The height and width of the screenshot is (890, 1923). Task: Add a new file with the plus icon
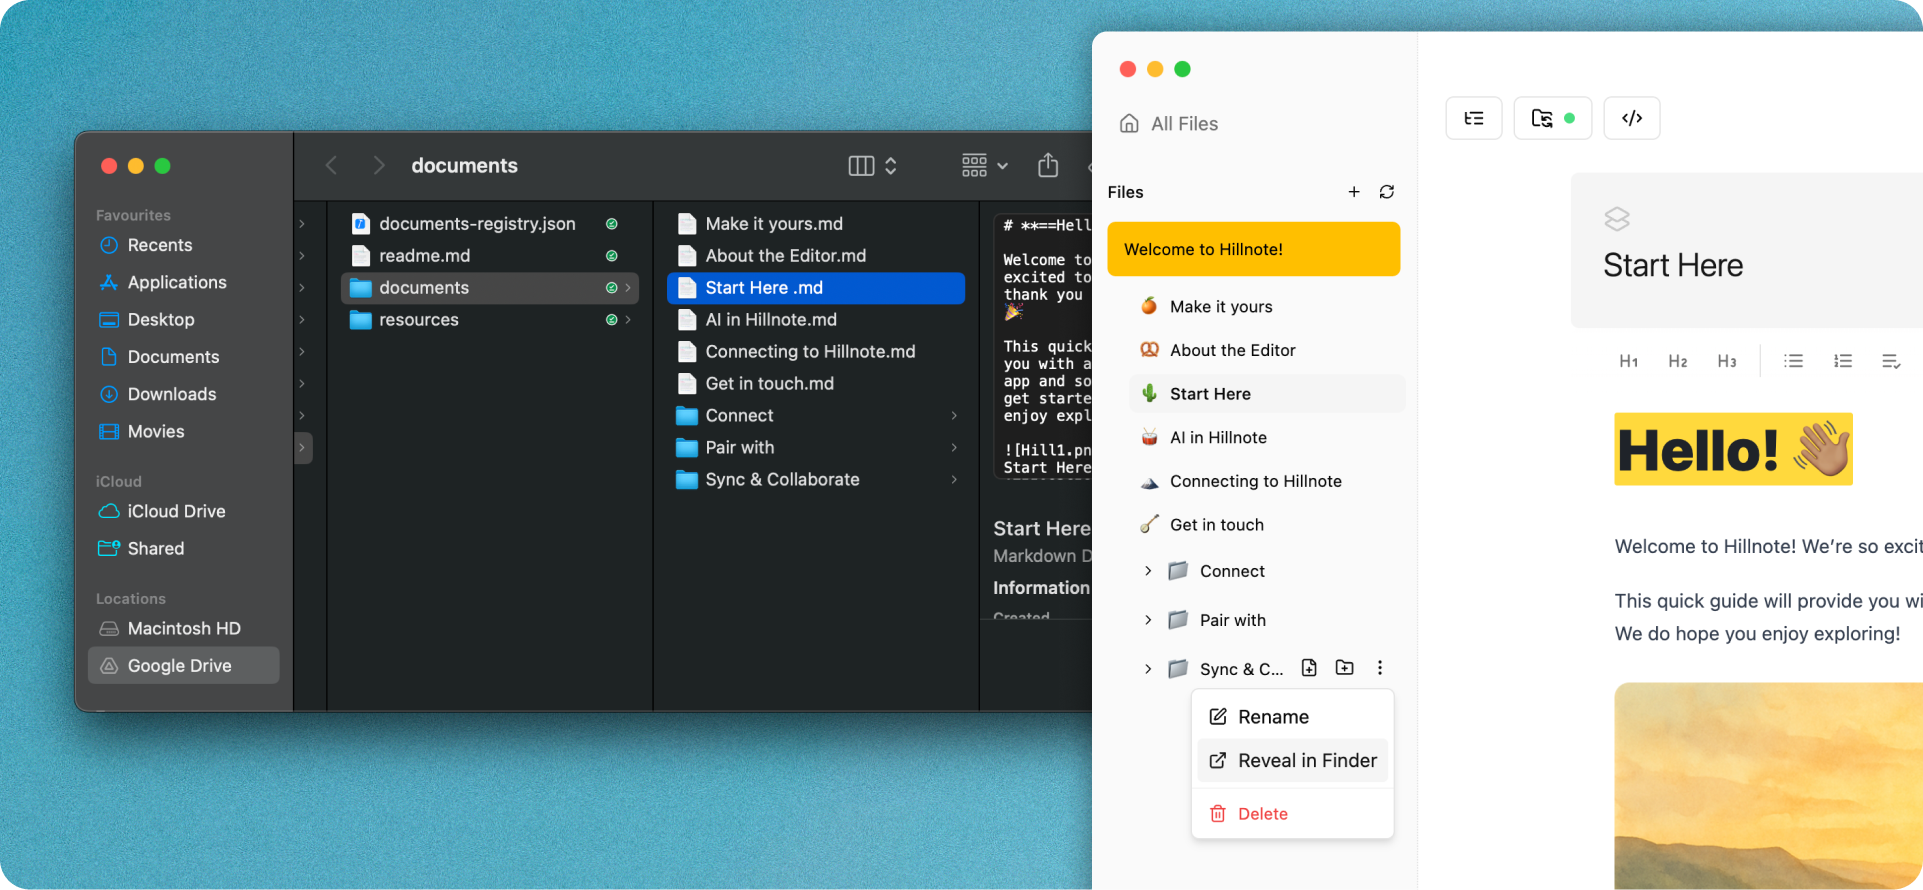tap(1354, 192)
